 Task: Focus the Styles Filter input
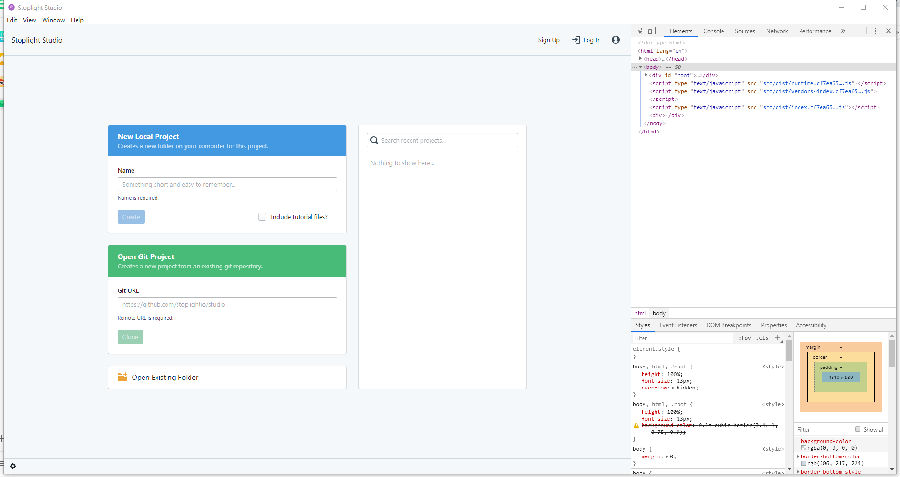coord(683,338)
